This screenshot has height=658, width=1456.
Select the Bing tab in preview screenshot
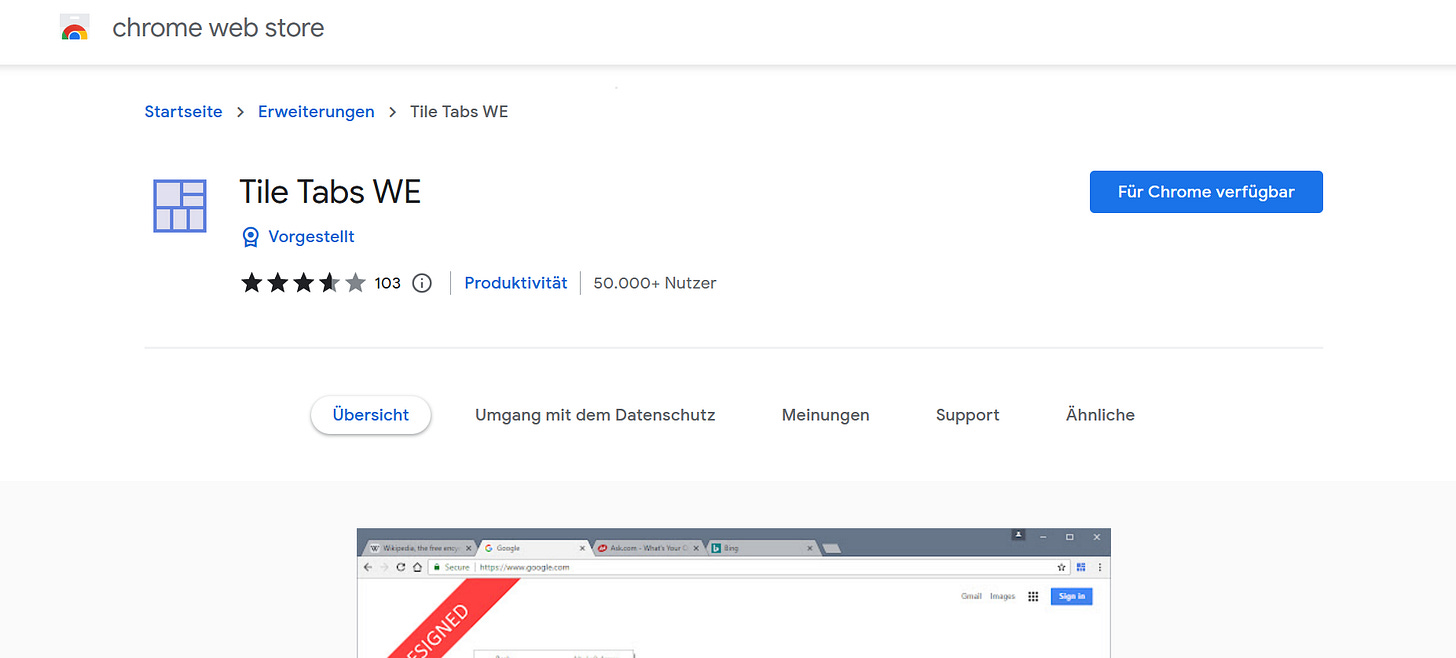(762, 548)
